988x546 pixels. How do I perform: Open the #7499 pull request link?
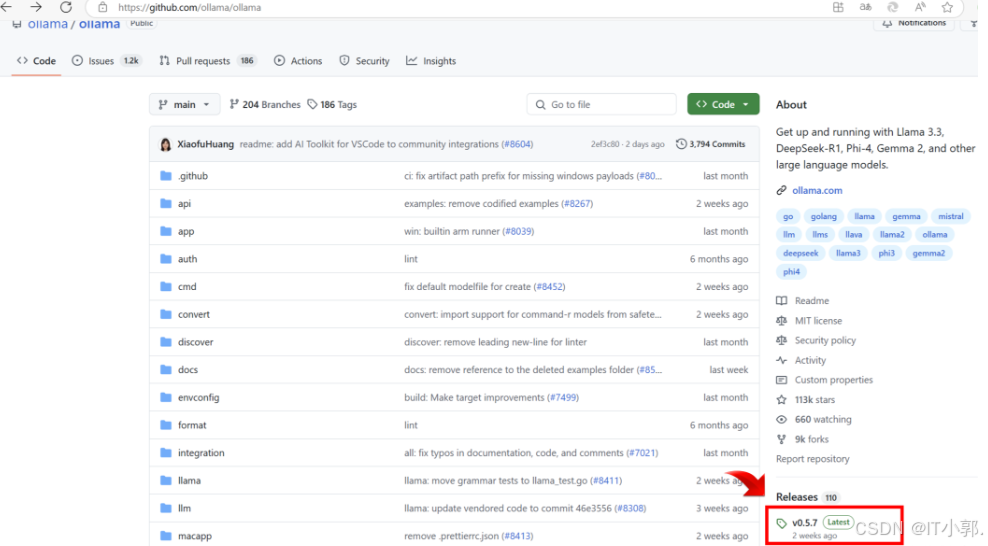563,397
